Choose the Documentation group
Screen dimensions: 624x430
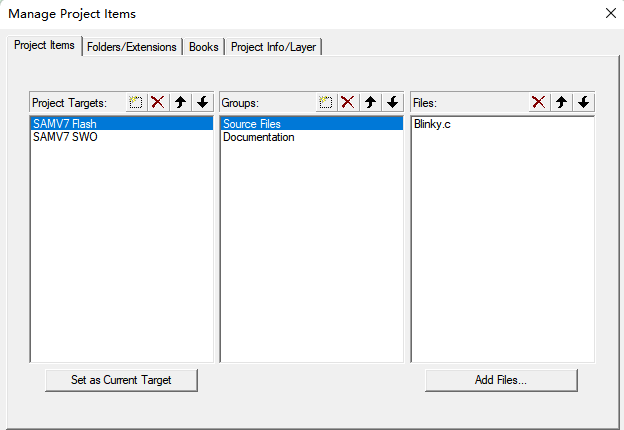click(x=258, y=137)
